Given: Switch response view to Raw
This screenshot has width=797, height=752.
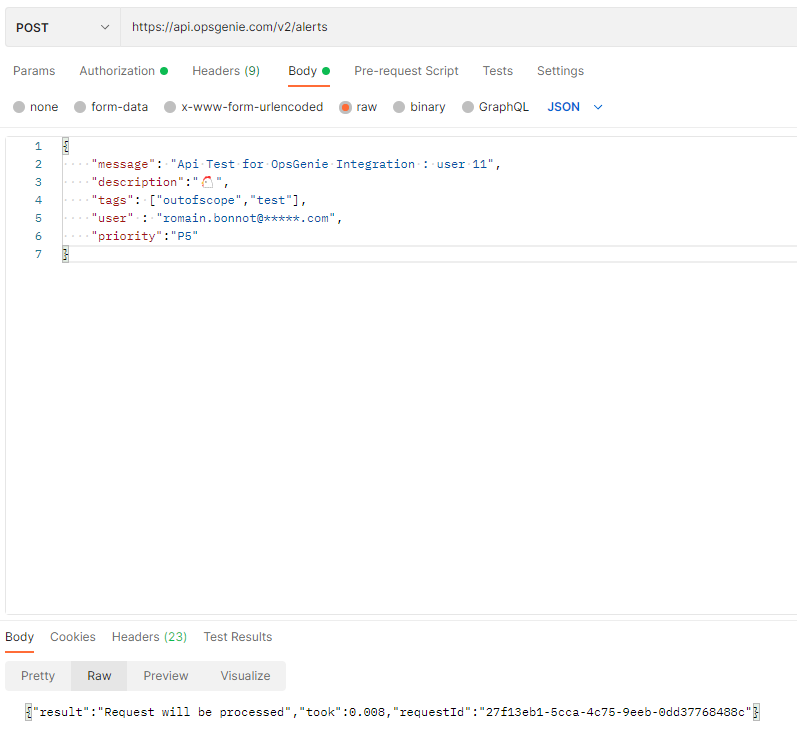Looking at the screenshot, I should click(99, 676).
